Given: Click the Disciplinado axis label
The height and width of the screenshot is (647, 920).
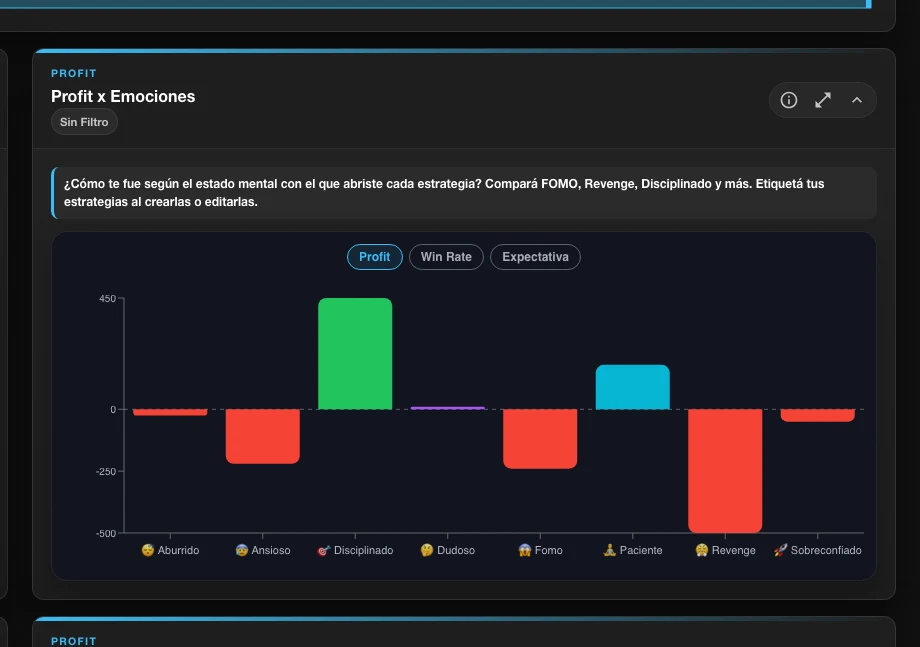Looking at the screenshot, I should [x=355, y=550].
